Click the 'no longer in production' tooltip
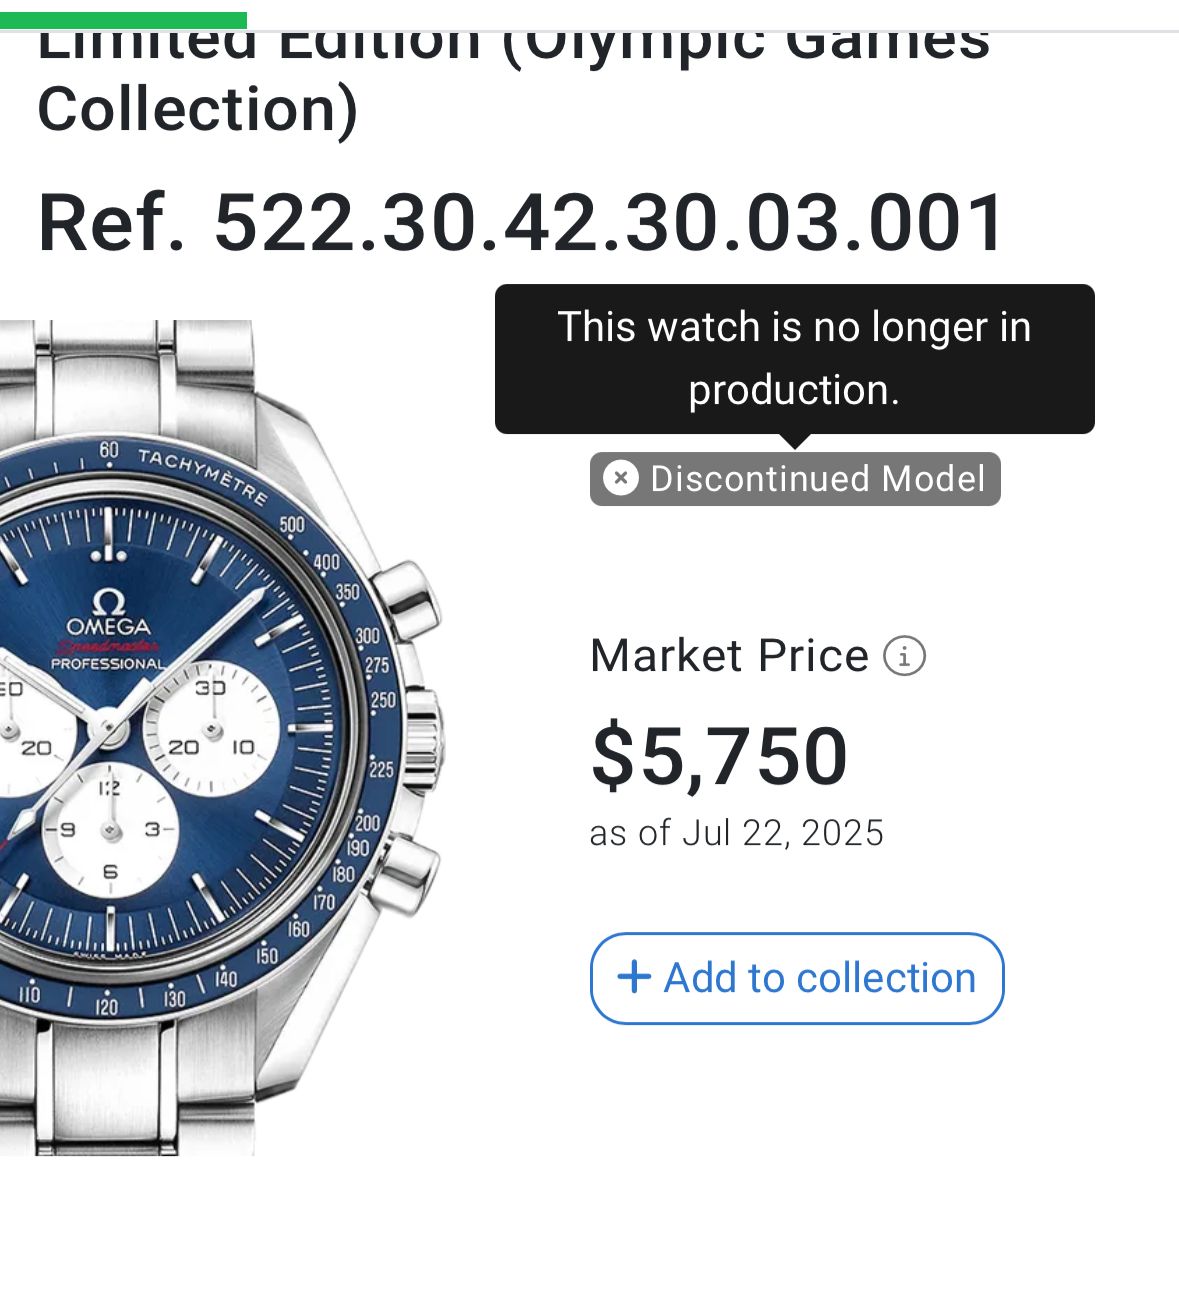This screenshot has width=1179, height=1311. coord(795,359)
